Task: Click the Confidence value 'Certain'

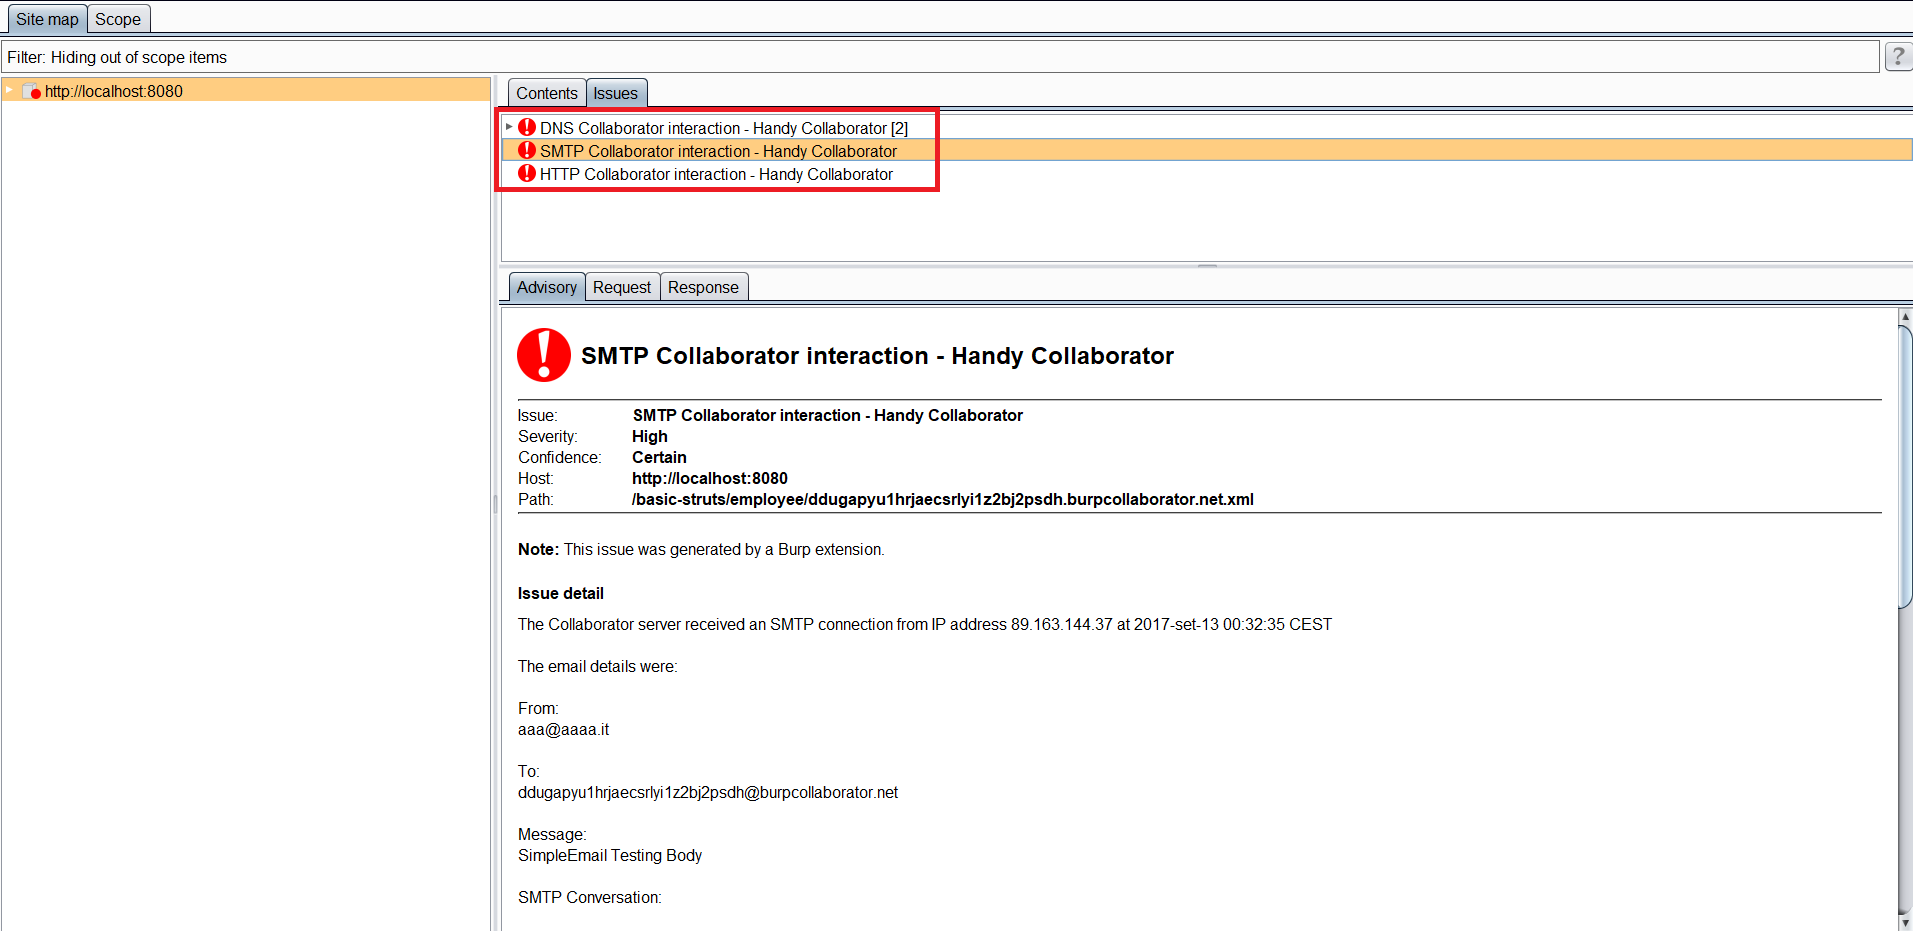Action: coord(659,457)
